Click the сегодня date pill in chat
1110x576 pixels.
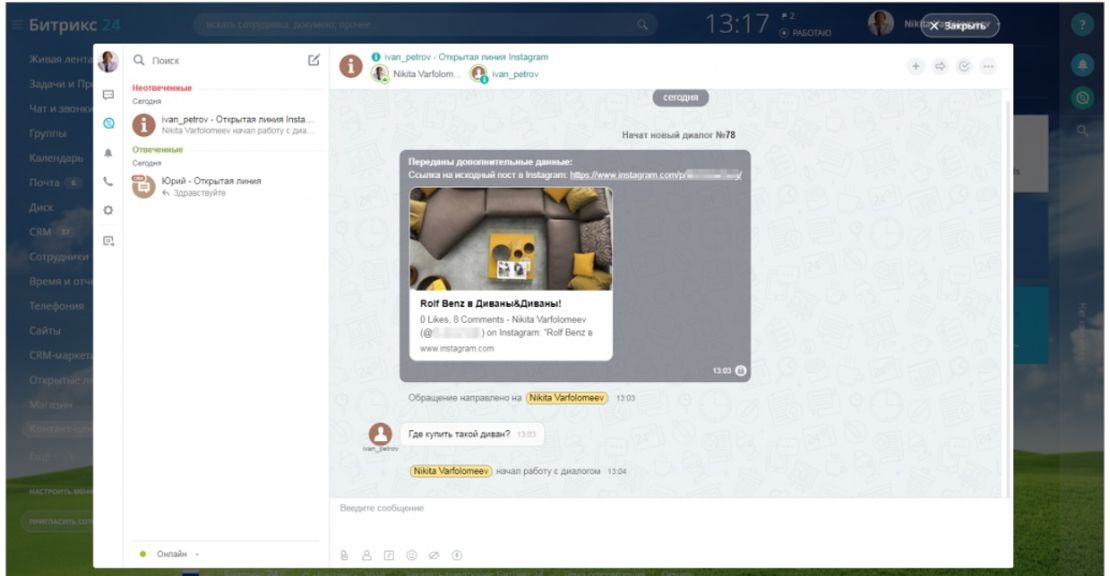[x=680, y=98]
